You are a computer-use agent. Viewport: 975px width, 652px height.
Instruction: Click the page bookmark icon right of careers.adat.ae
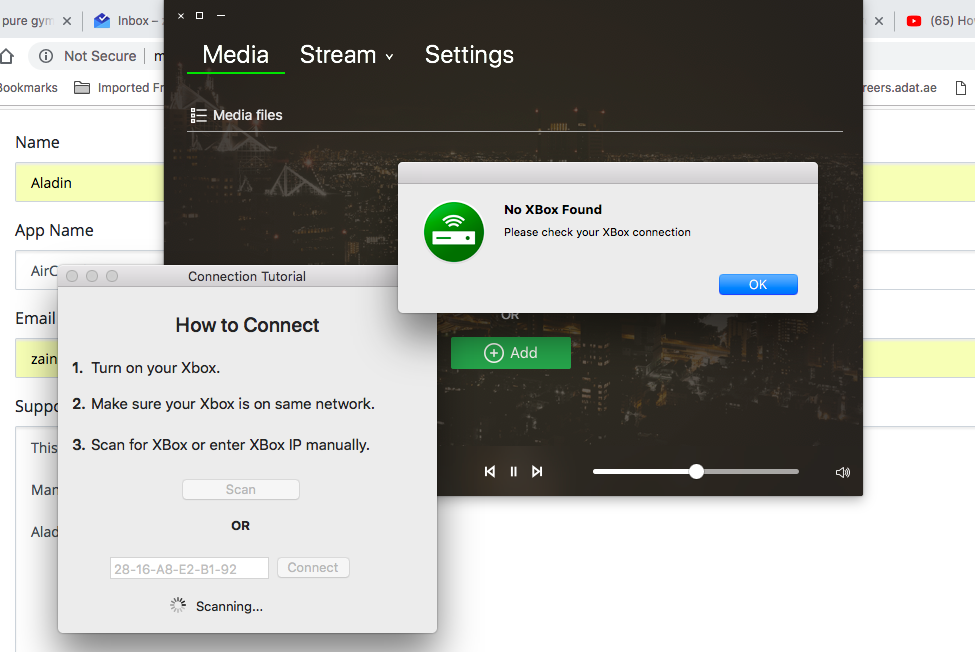pos(961,88)
